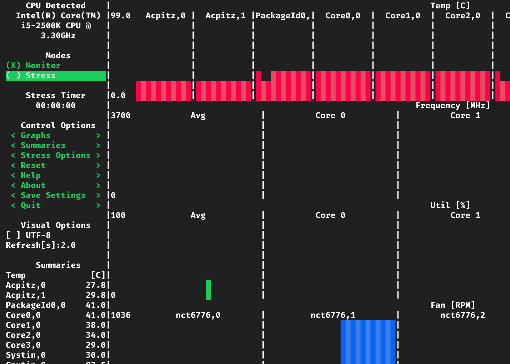510x364 pixels.
Task: Click the Acpitz,0 temperature bar graph
Action: [x=163, y=91]
